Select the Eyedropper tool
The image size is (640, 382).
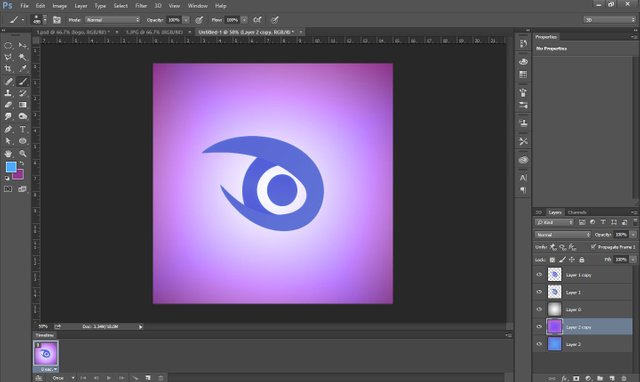pyautogui.click(x=22, y=69)
